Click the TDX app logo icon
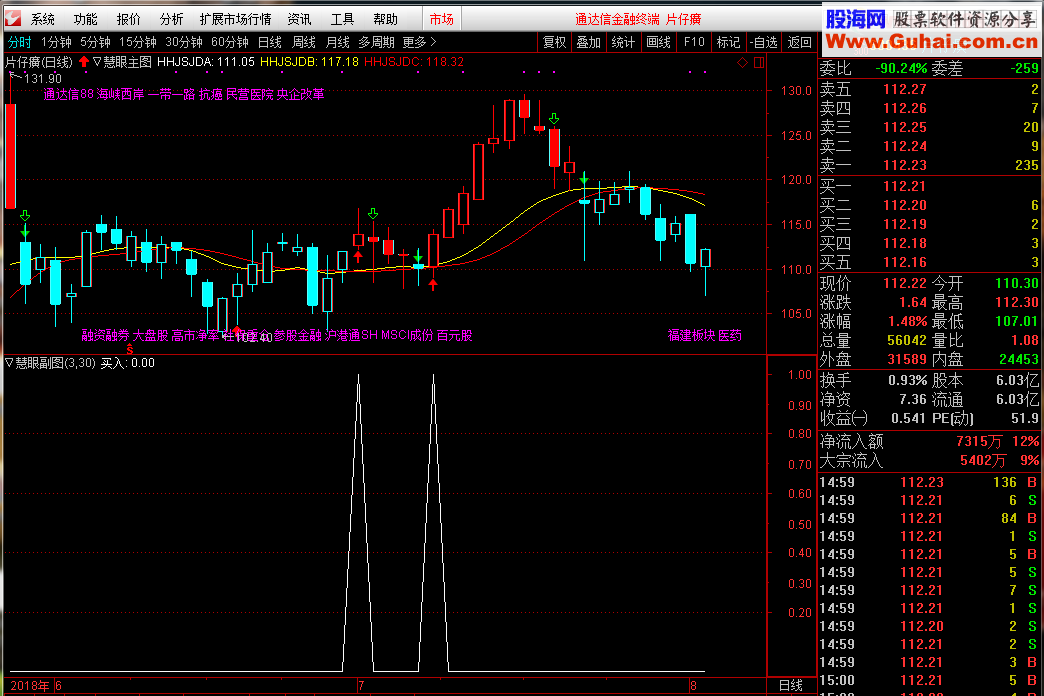This screenshot has width=1044, height=696. point(12,18)
